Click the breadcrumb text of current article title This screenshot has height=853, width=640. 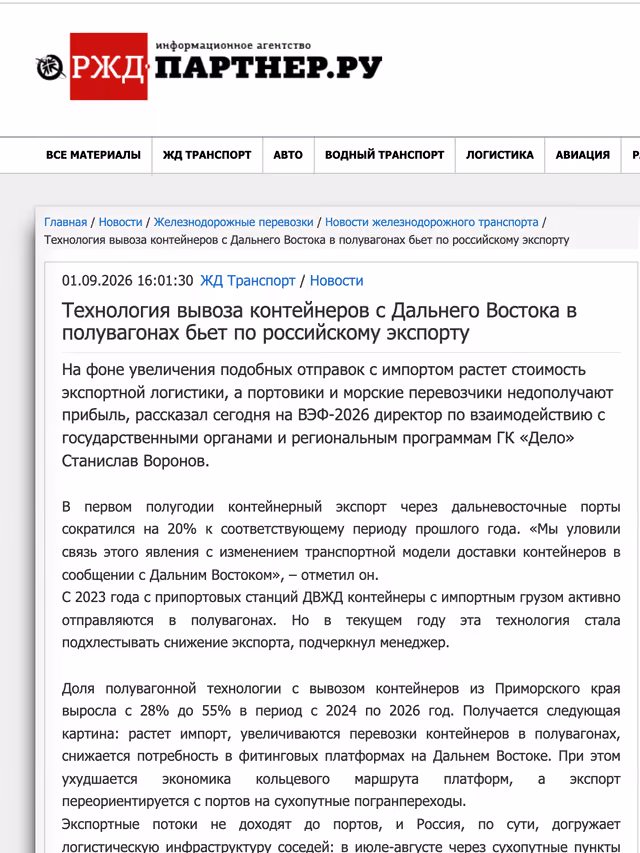[306, 240]
